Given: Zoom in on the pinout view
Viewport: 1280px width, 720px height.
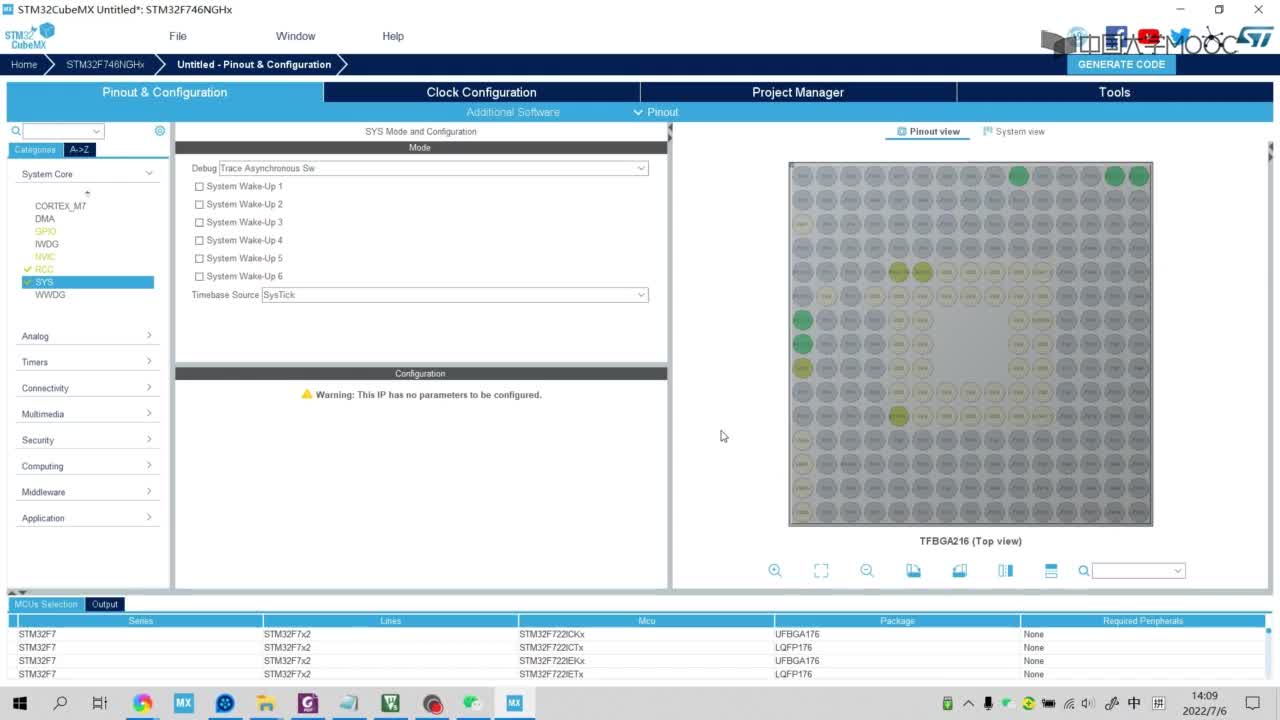Looking at the screenshot, I should 775,570.
